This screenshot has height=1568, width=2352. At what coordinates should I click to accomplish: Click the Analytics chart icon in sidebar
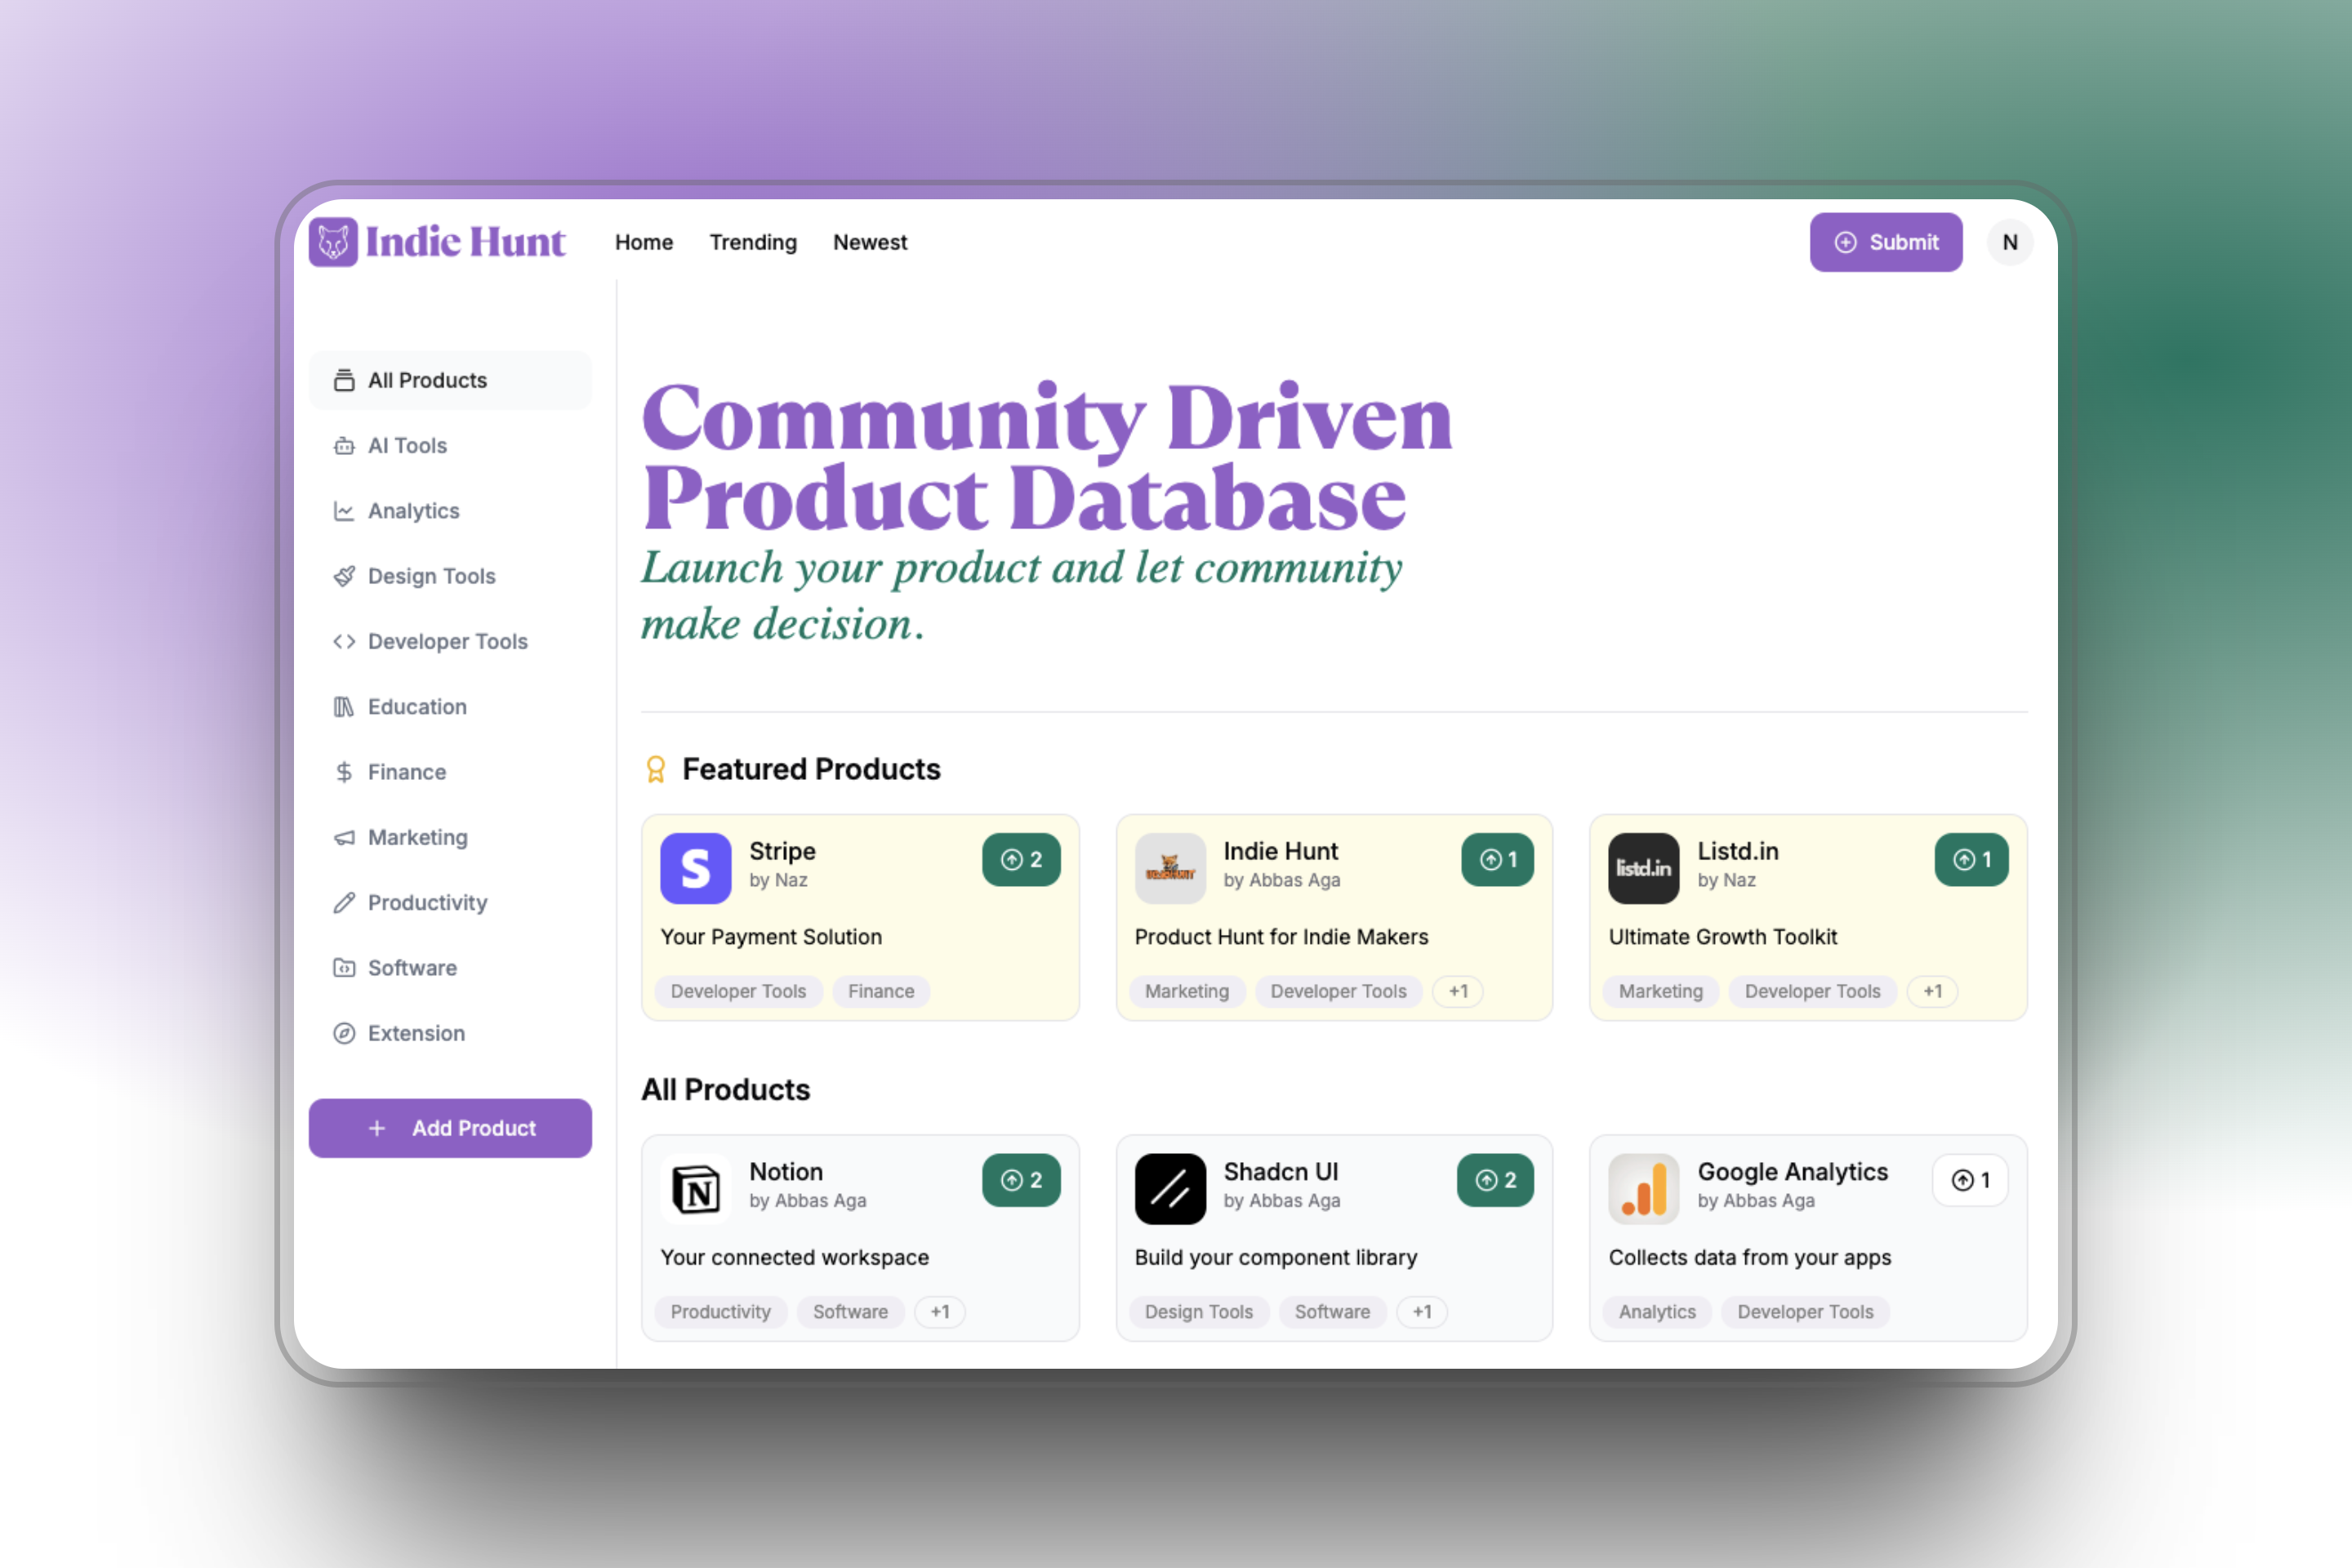344,511
